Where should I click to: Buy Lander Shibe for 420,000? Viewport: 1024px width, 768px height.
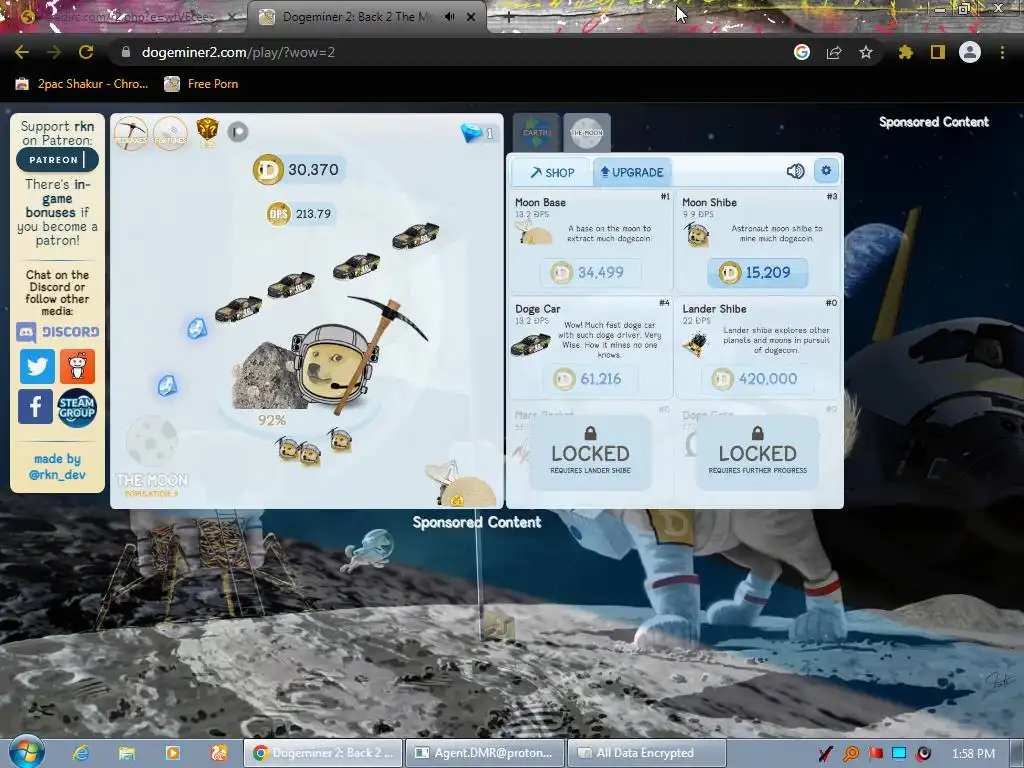point(758,379)
